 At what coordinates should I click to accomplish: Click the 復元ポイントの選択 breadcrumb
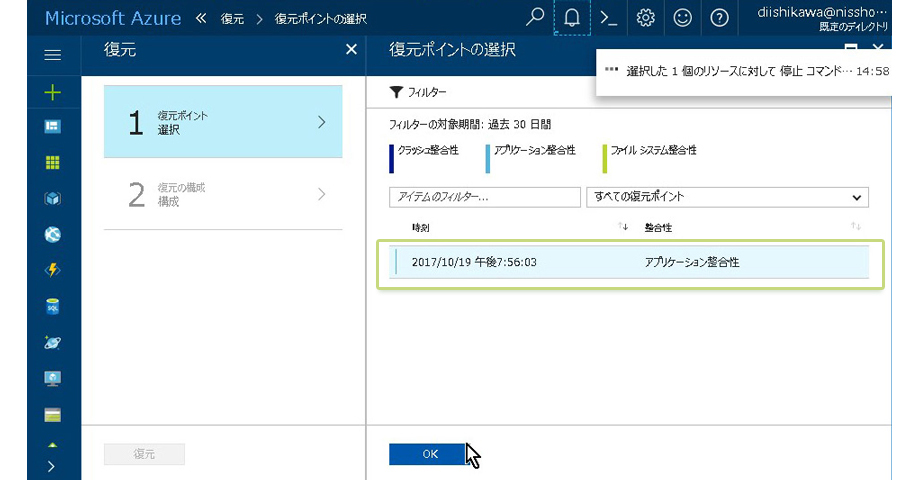point(321,19)
